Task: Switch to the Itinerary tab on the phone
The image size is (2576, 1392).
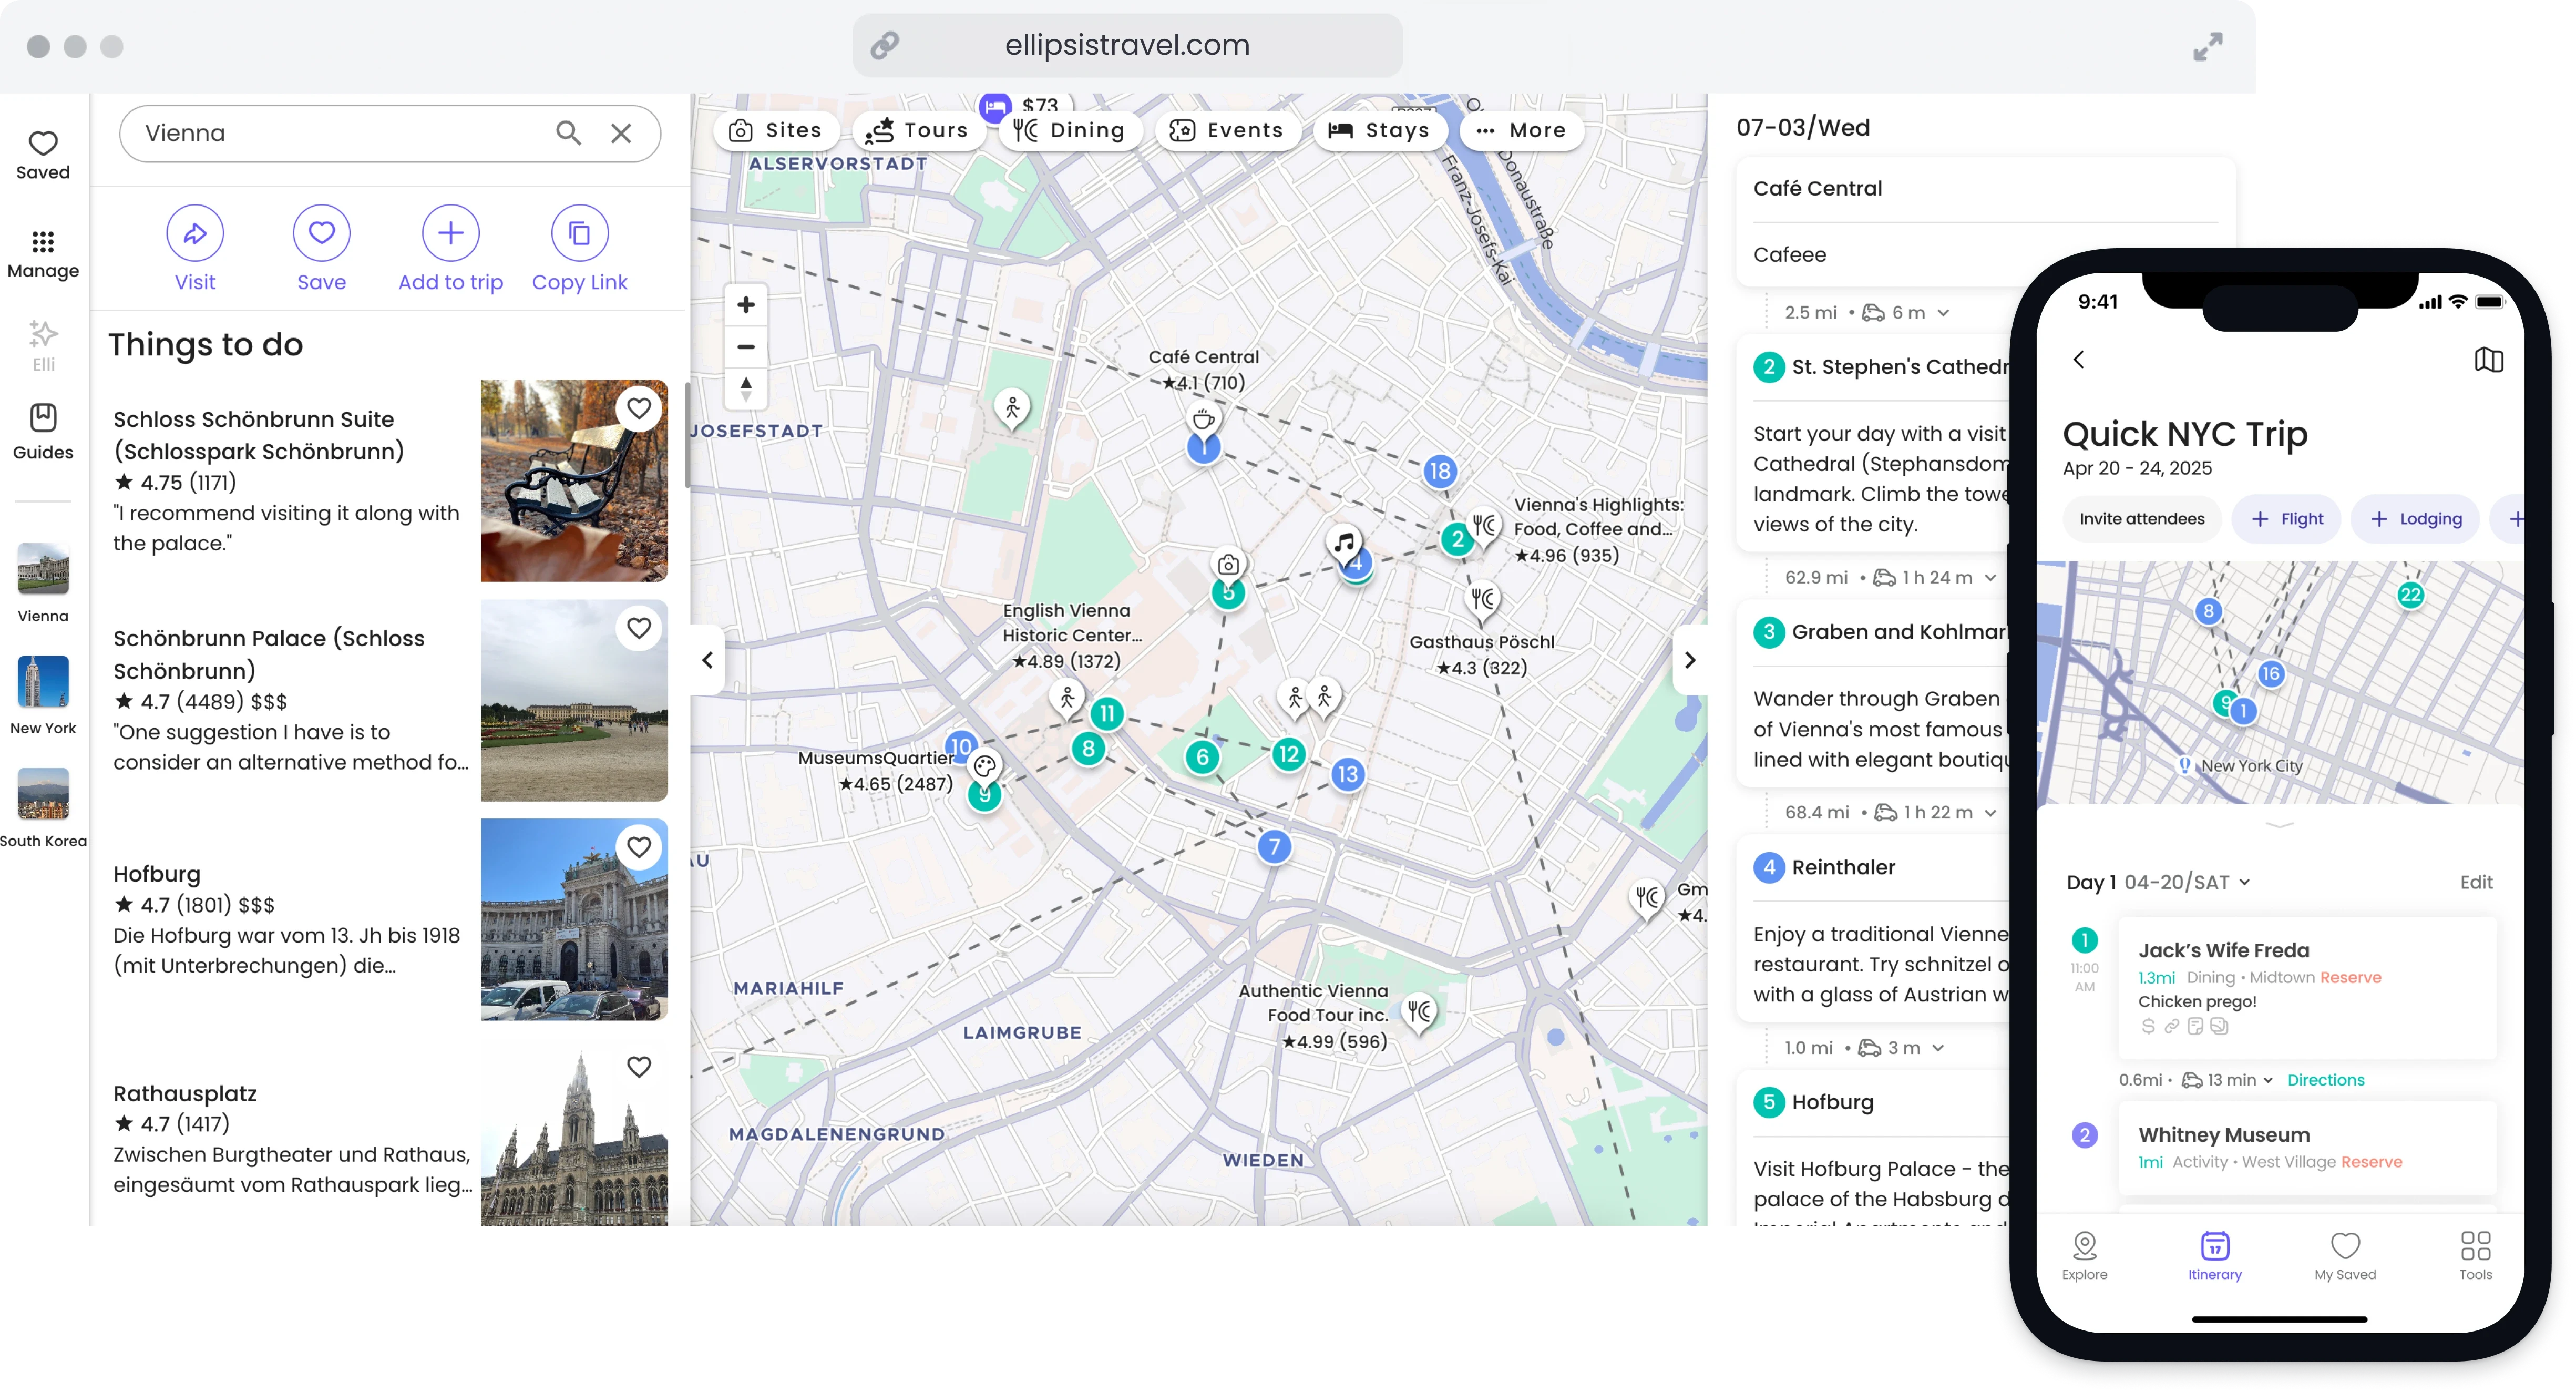Action: click(2215, 1255)
